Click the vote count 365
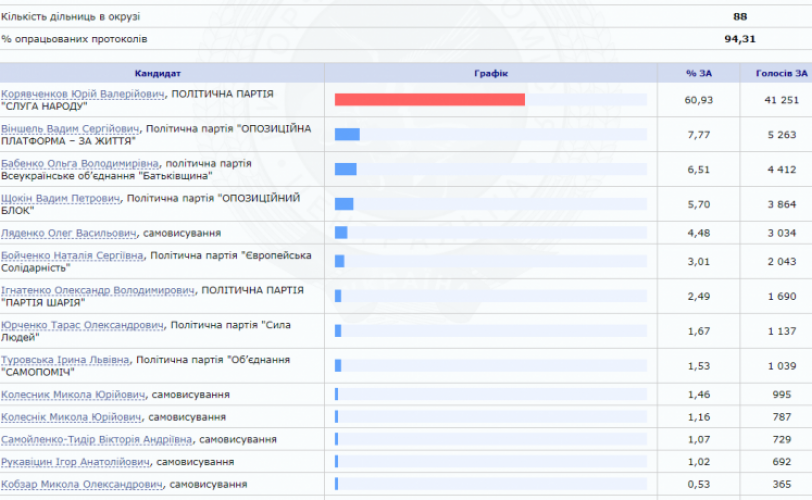 coord(781,484)
